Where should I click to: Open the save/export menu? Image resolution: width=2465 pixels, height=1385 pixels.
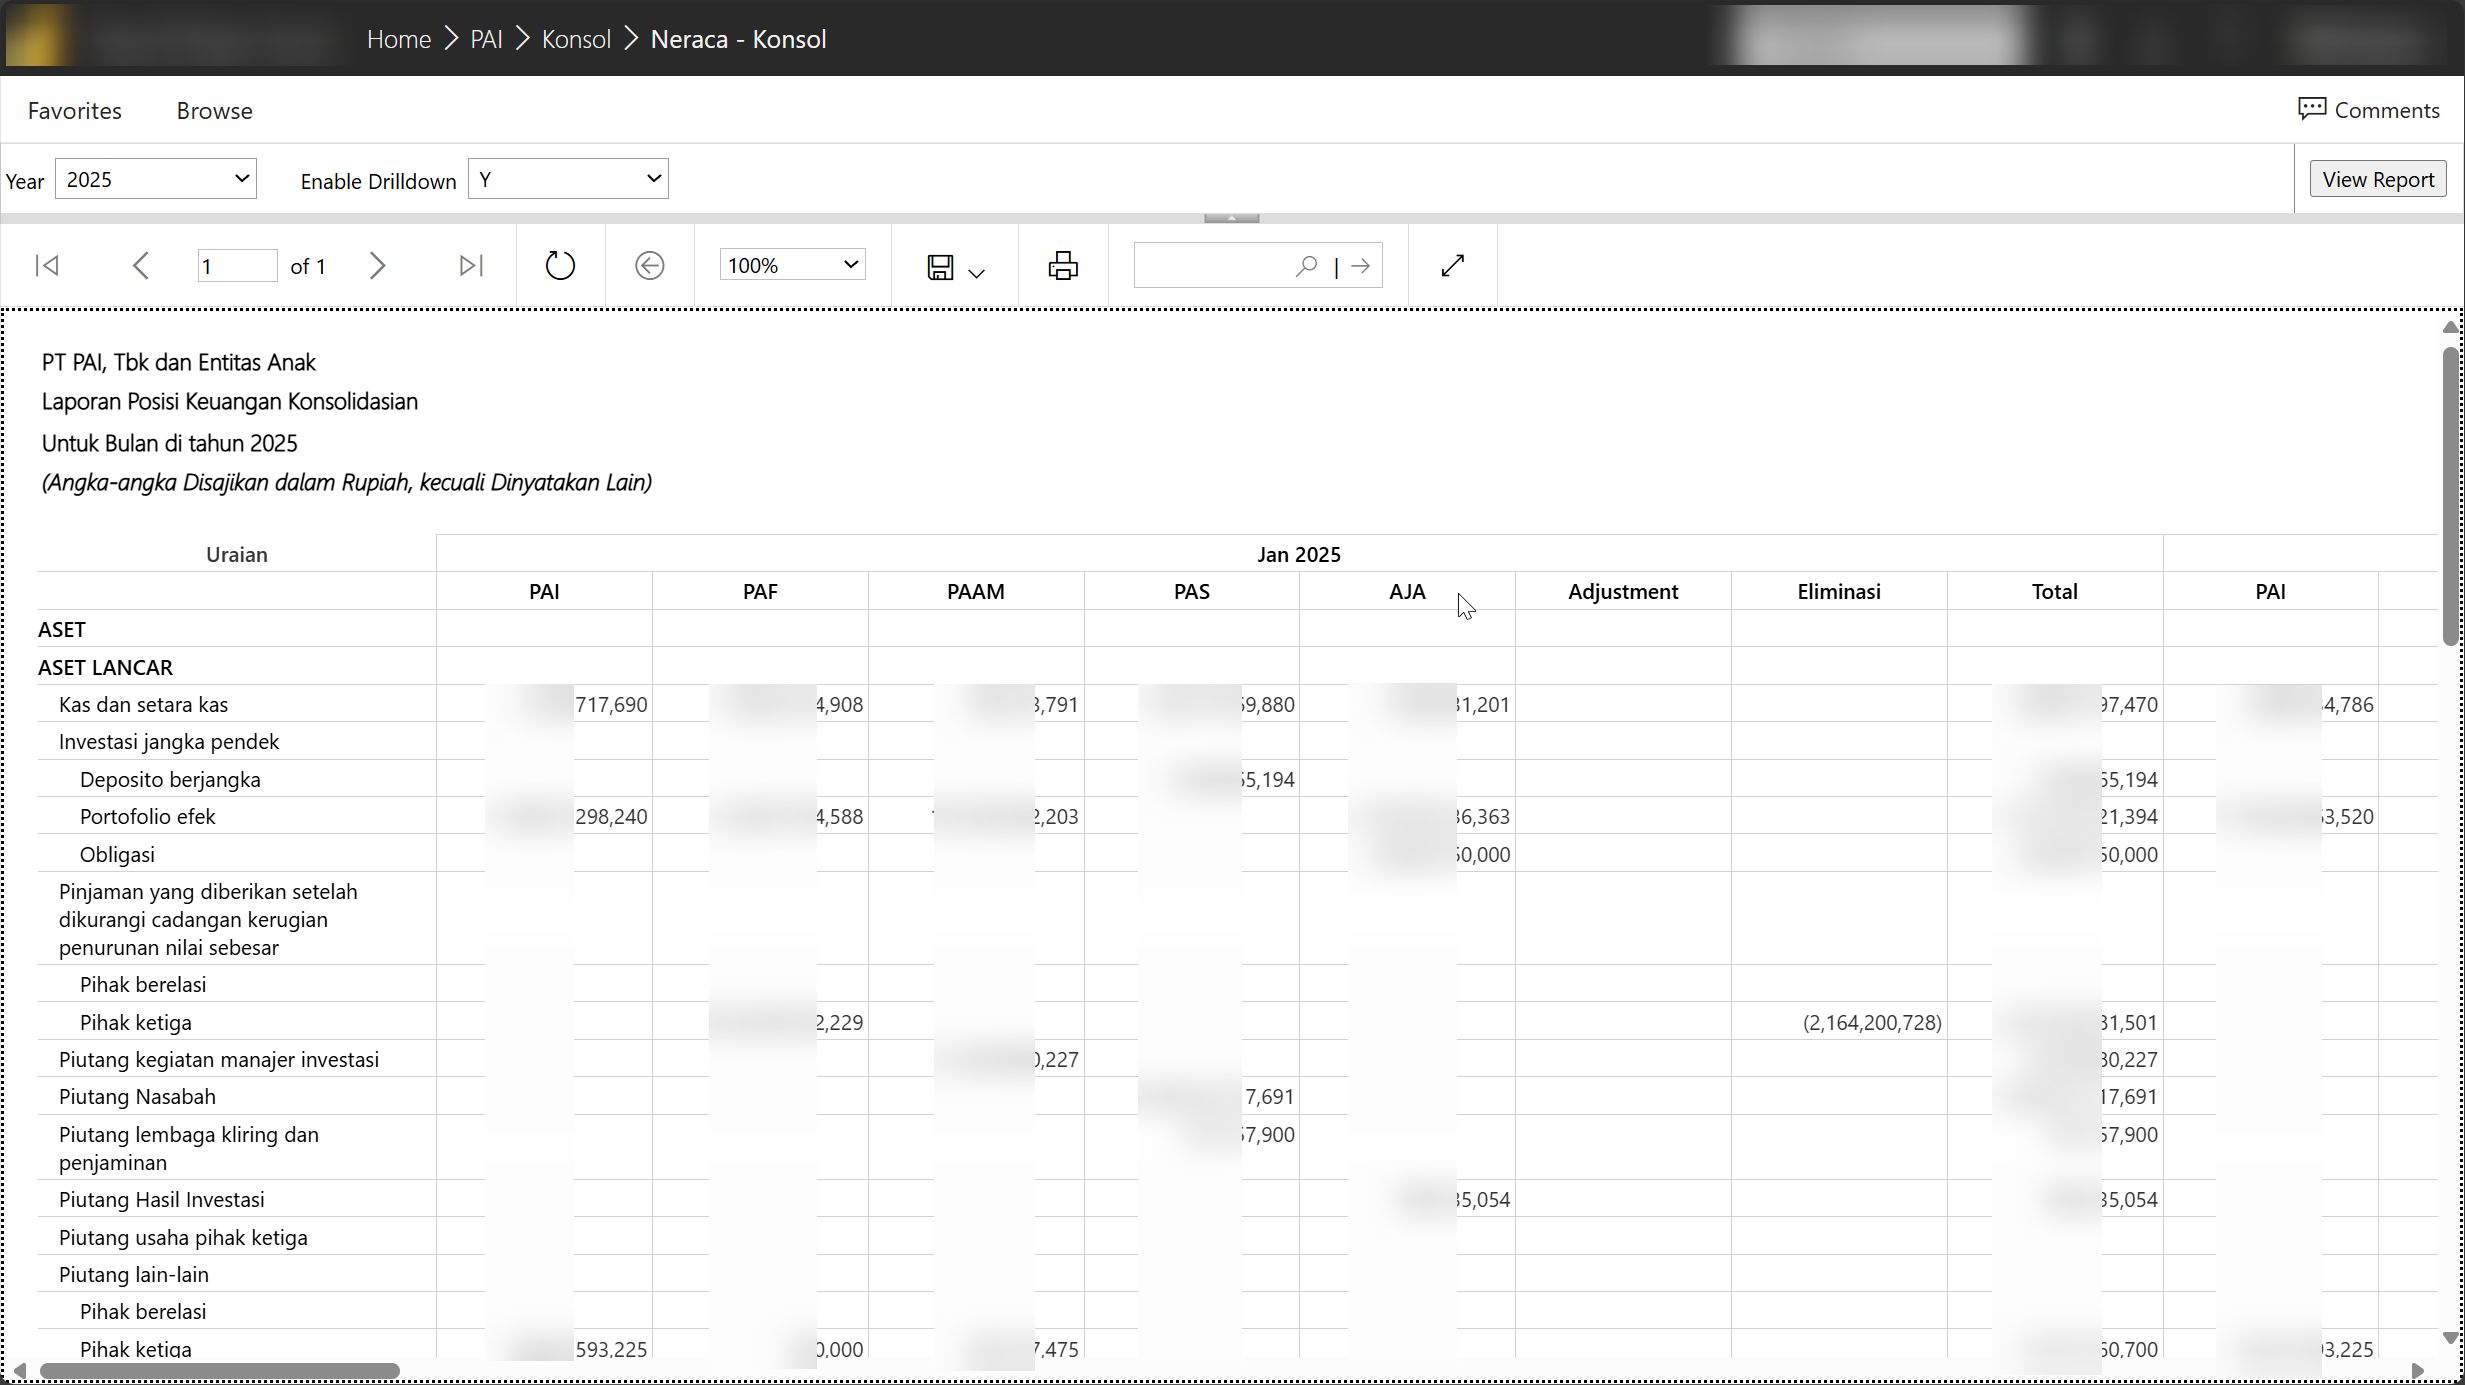tap(955, 267)
